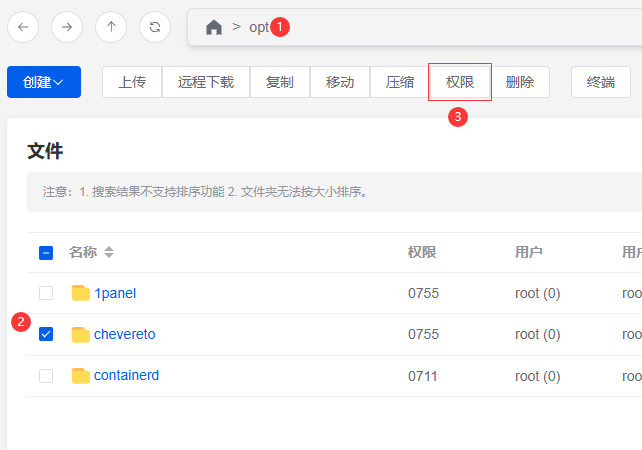The image size is (642, 450).
Task: Open the 创建 dropdown menu
Action: point(44,82)
